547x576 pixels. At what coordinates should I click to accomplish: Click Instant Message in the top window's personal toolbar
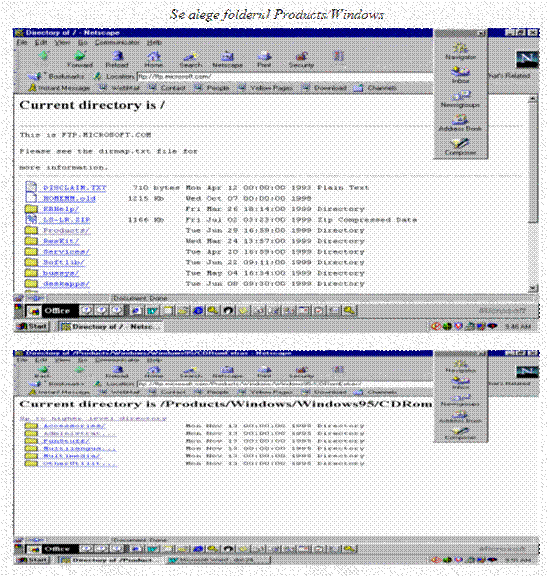coord(60,88)
